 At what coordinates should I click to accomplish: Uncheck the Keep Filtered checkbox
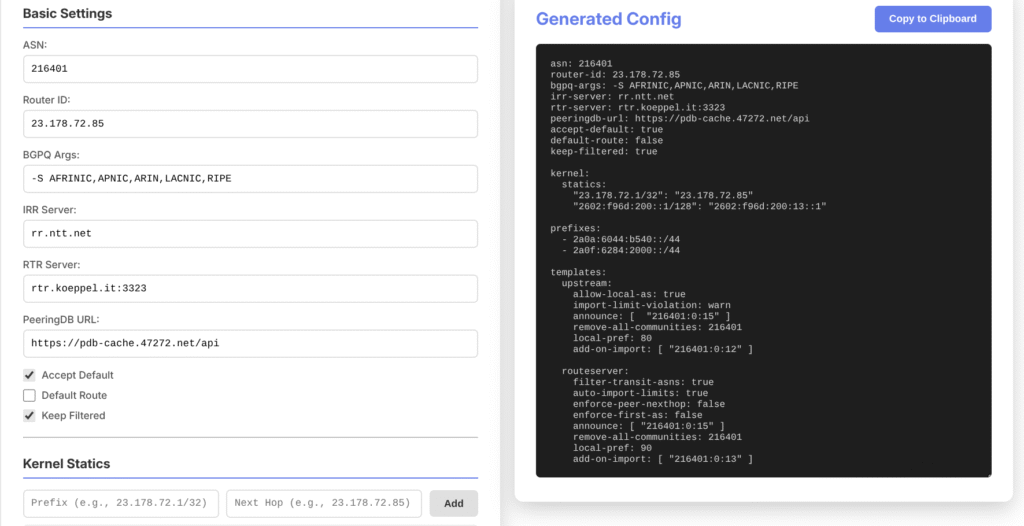tap(29, 415)
